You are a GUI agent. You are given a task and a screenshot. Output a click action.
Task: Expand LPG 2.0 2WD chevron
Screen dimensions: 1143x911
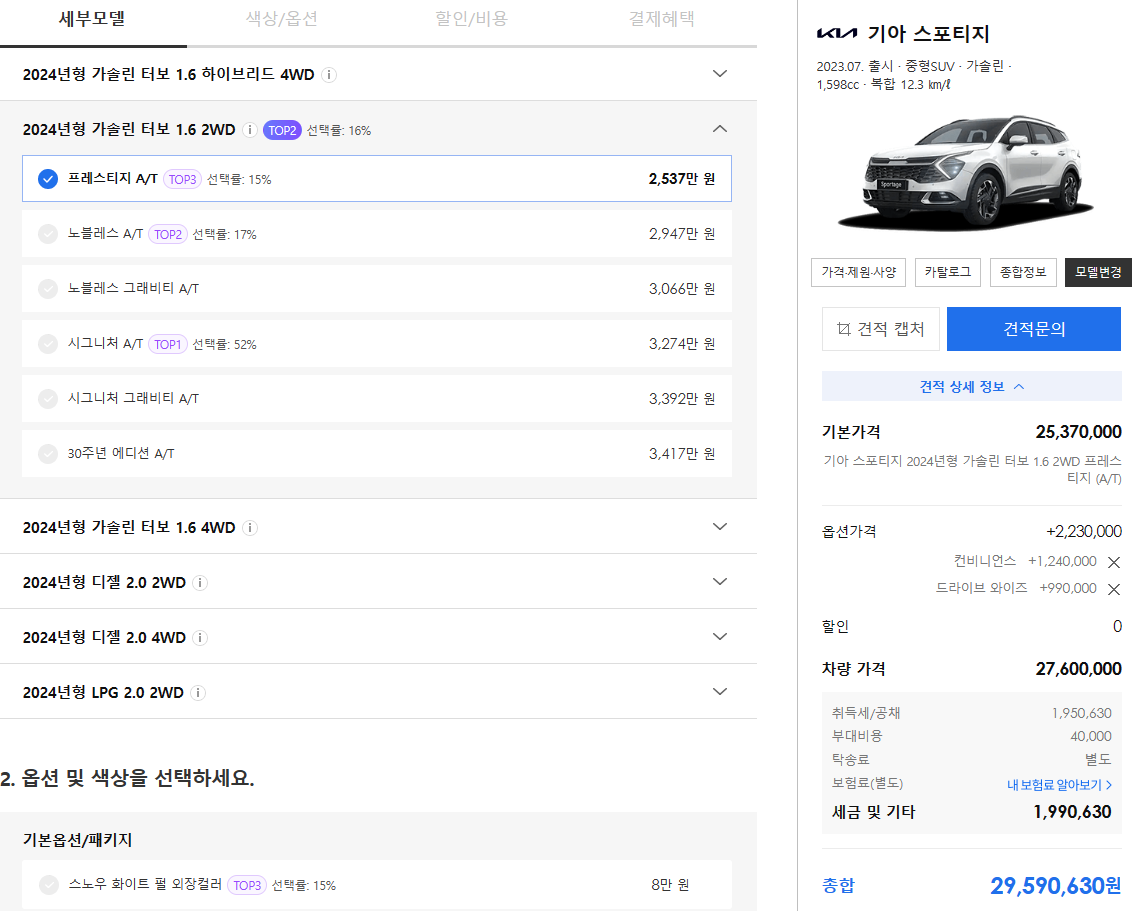pyautogui.click(x=719, y=692)
